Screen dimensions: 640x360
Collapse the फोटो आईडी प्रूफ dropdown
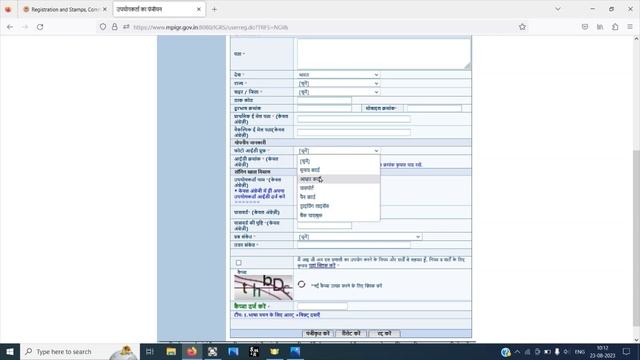[x=338, y=151]
